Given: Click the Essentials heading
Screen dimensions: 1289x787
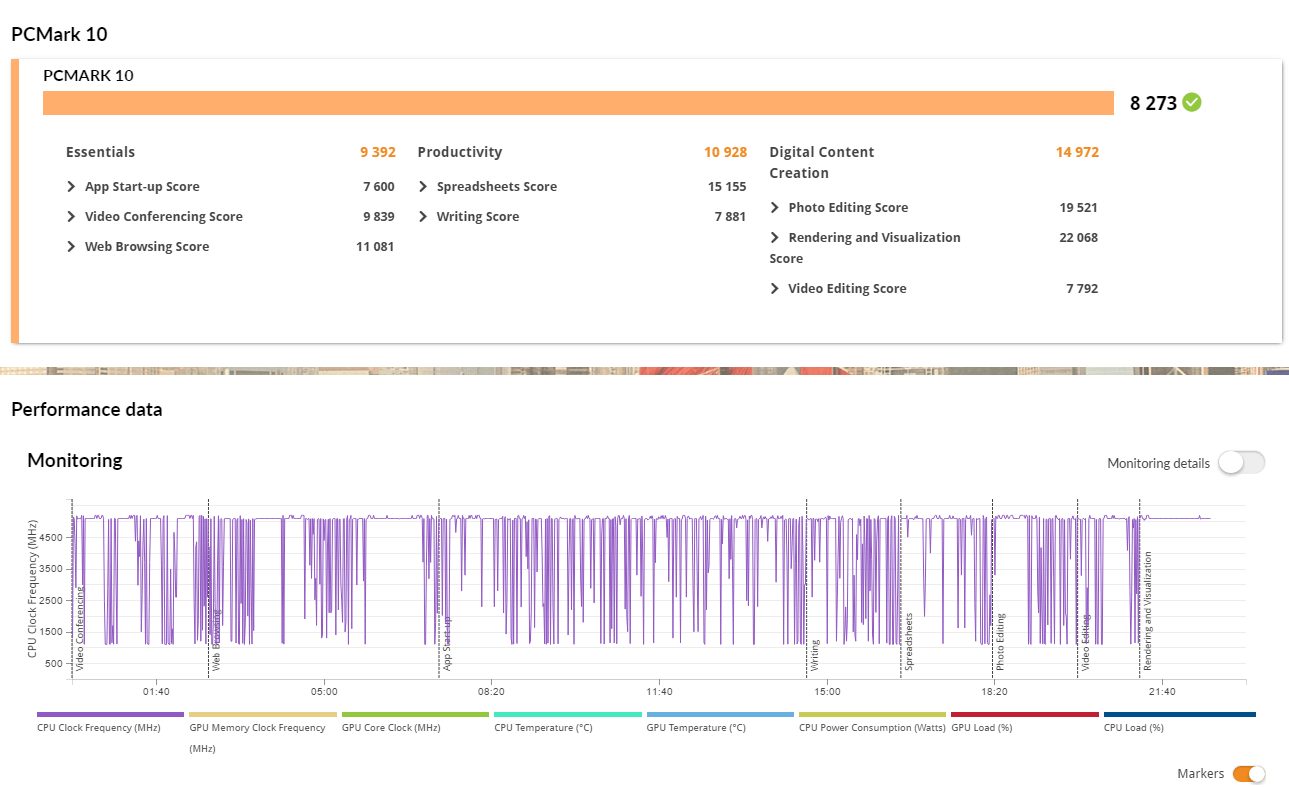Looking at the screenshot, I should pyautogui.click(x=100, y=153).
